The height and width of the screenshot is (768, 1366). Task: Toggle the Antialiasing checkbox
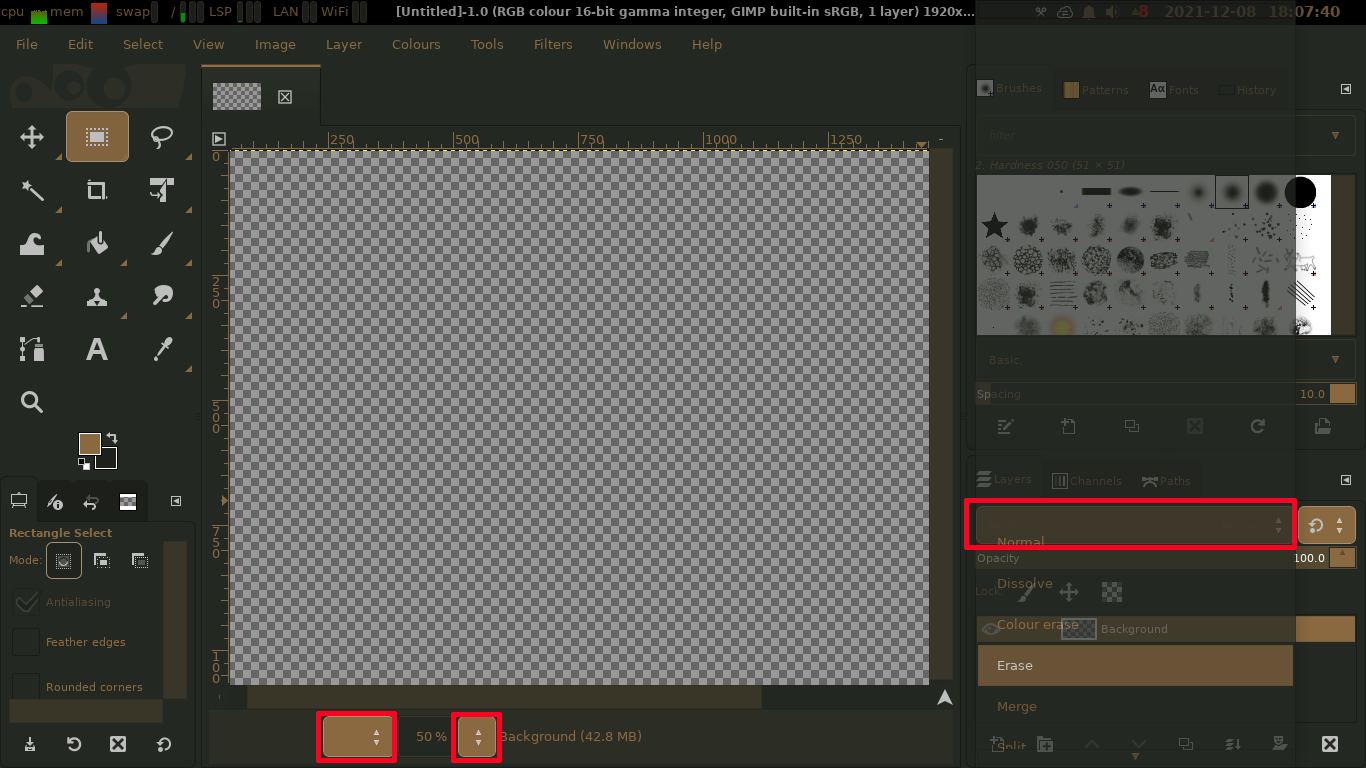26,602
